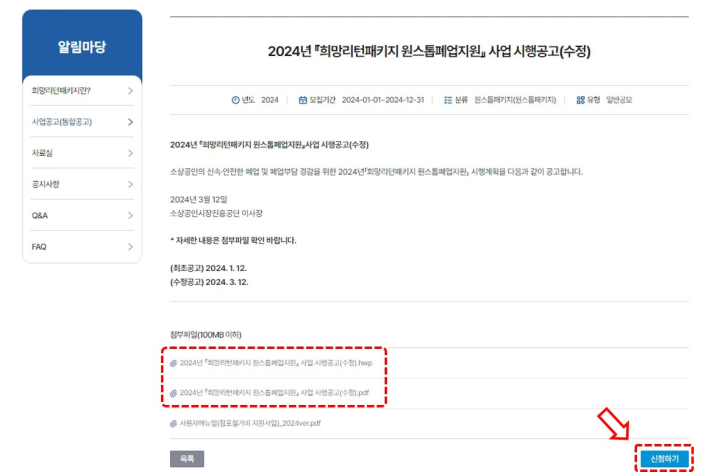The width and height of the screenshot is (720, 472).
Task: Expand chevron next to 자료실
Action: click(130, 153)
